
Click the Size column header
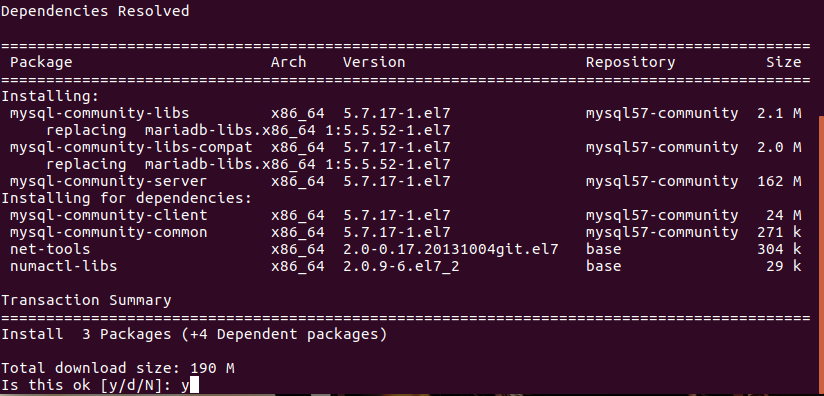[x=784, y=62]
